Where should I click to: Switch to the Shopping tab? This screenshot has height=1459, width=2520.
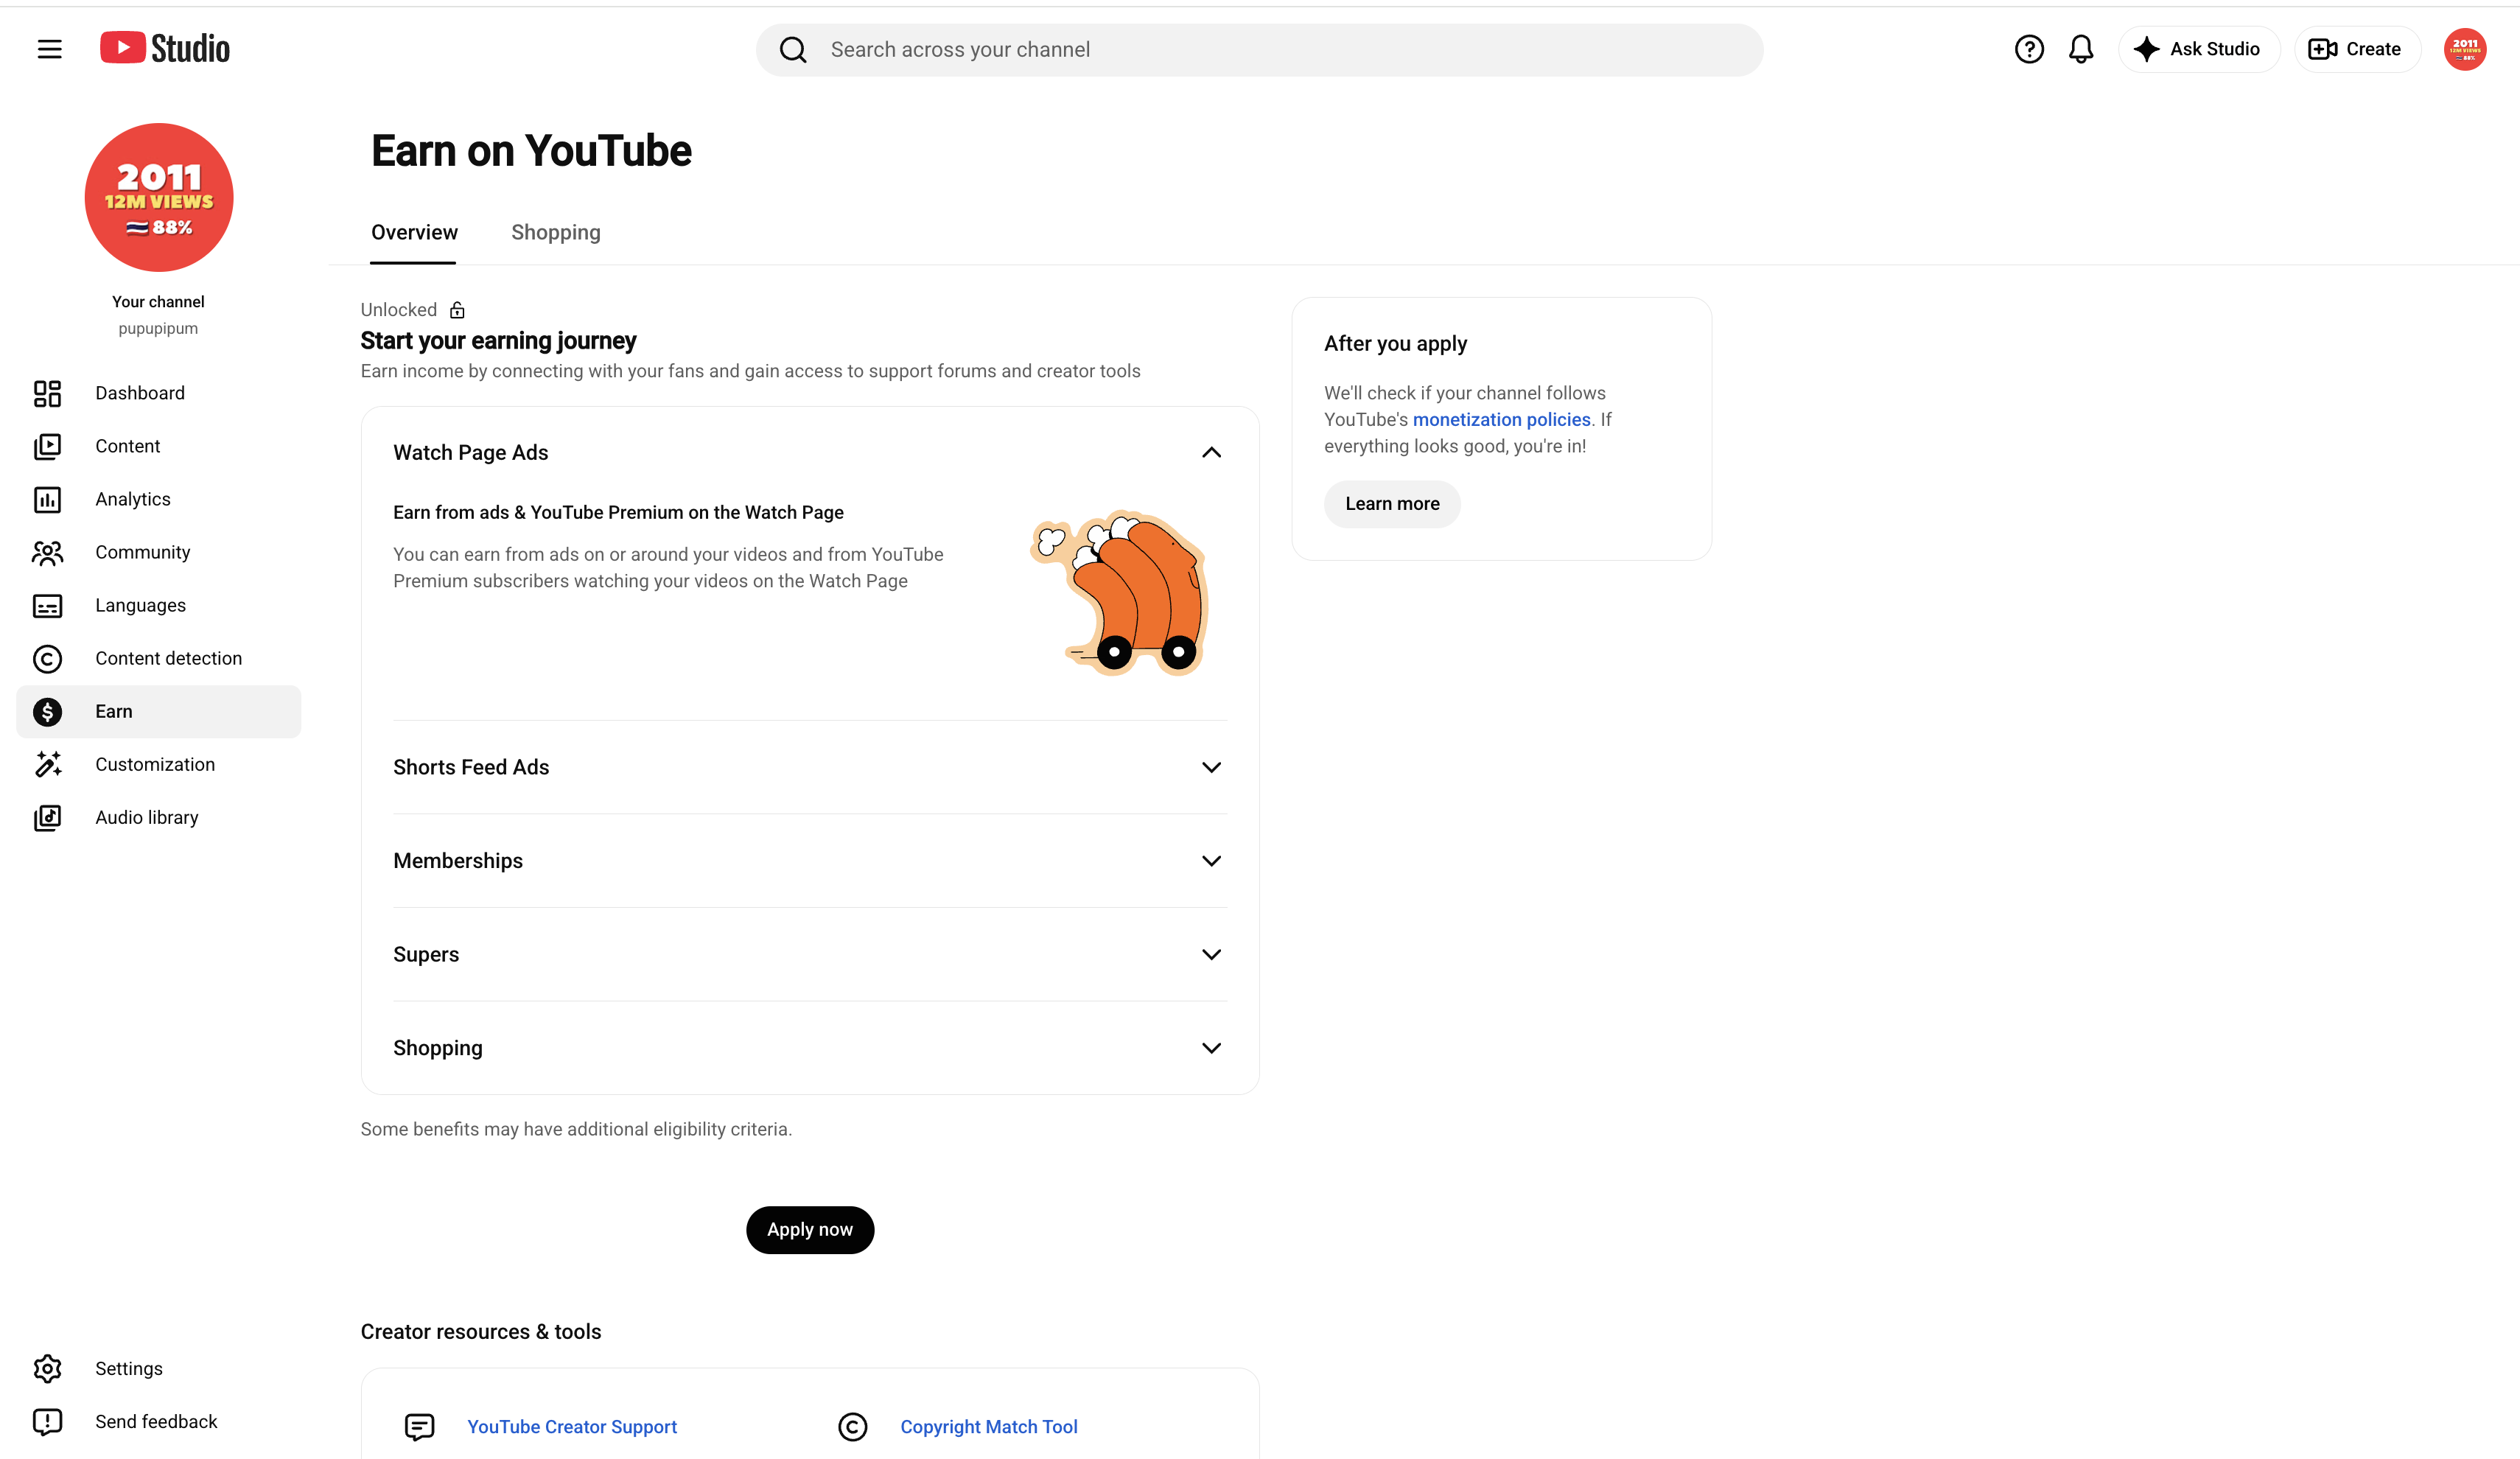point(556,232)
